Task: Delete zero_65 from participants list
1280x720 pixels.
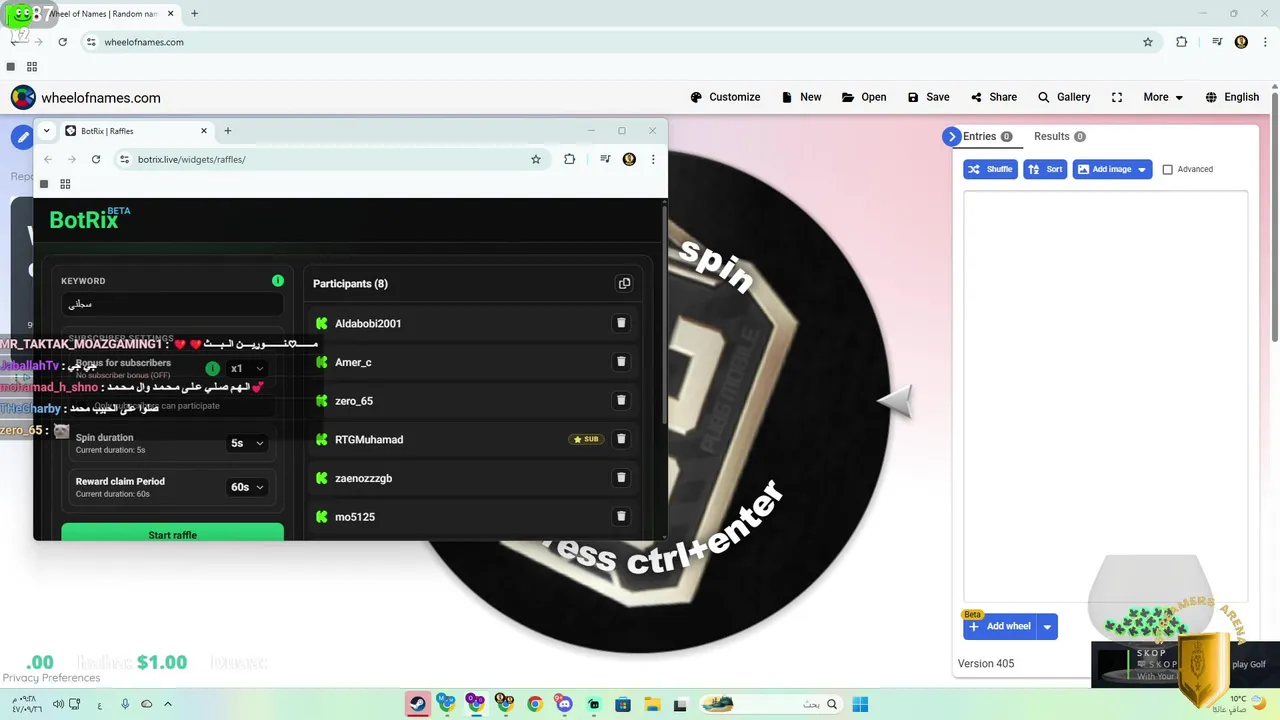Action: (x=621, y=400)
